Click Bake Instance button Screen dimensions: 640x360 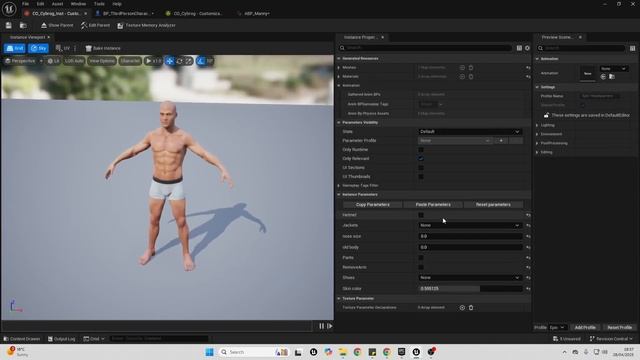(103, 48)
